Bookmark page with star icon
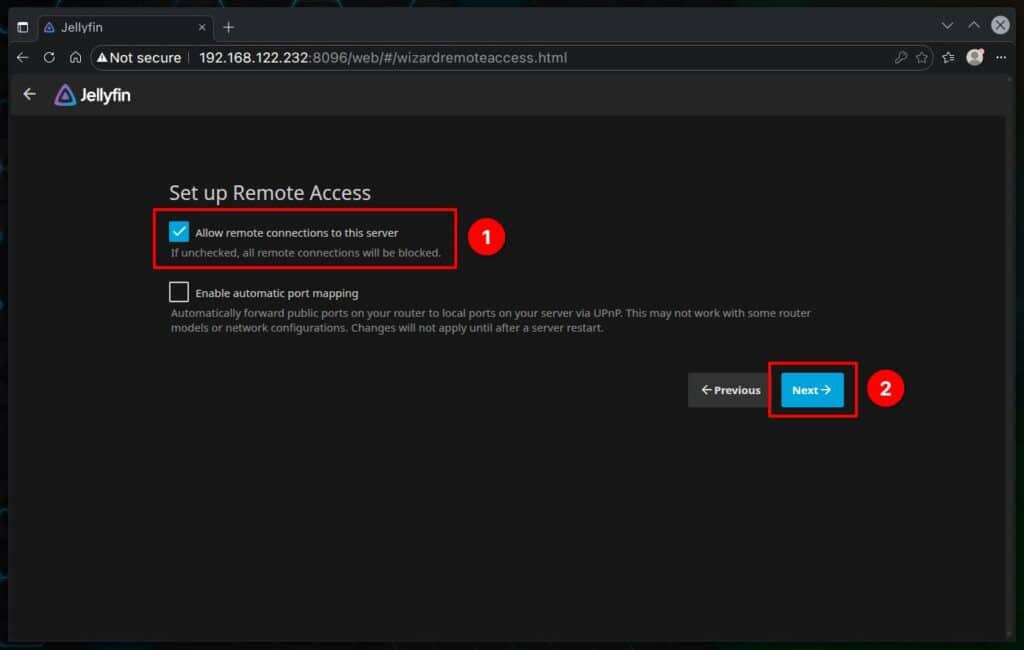The image size is (1024, 650). pos(921,58)
